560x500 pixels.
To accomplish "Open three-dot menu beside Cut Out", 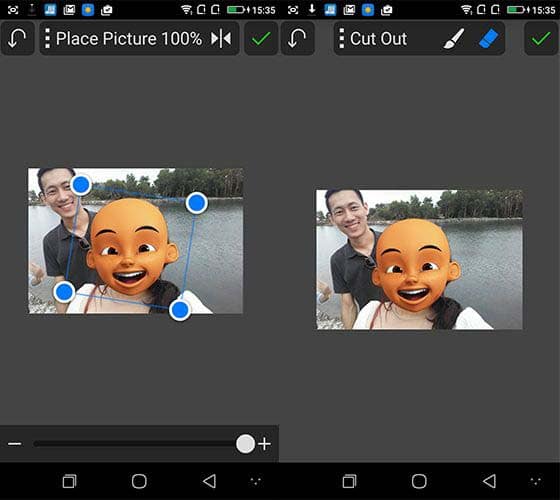I will (x=341, y=38).
